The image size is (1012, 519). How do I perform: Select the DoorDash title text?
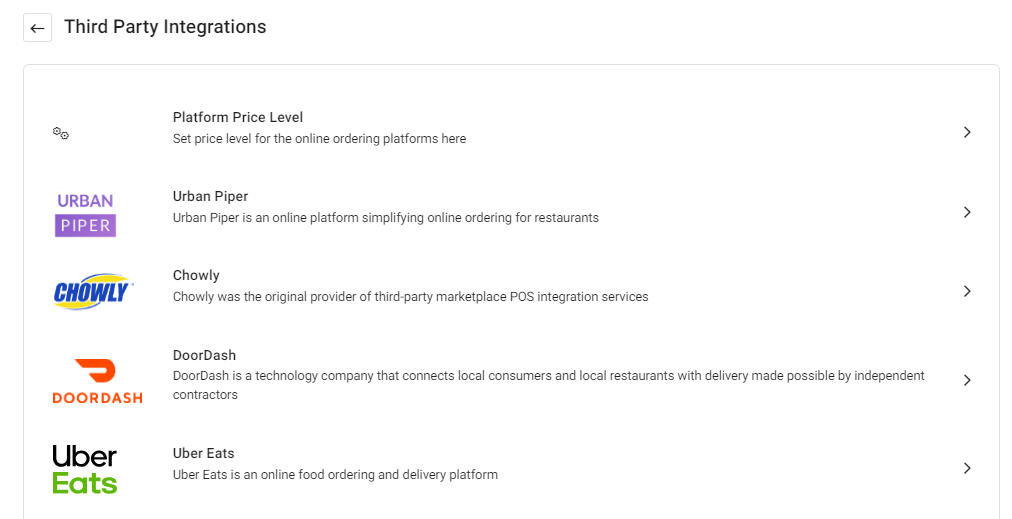[x=204, y=355]
